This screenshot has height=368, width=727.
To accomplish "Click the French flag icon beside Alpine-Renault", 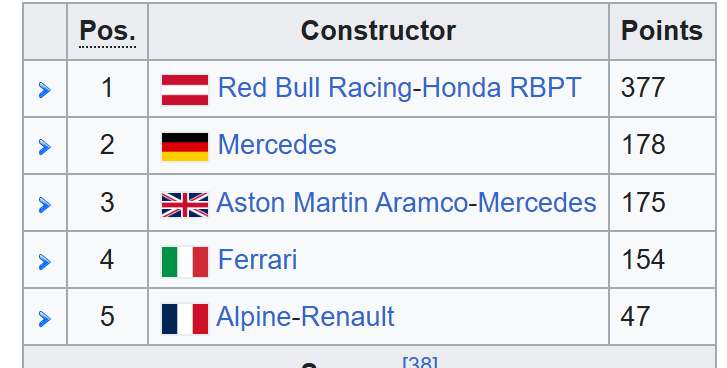I will click(185, 319).
